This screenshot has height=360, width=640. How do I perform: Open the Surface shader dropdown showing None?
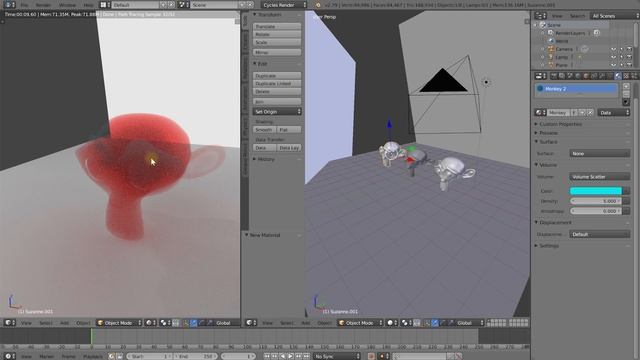pyautogui.click(x=600, y=153)
